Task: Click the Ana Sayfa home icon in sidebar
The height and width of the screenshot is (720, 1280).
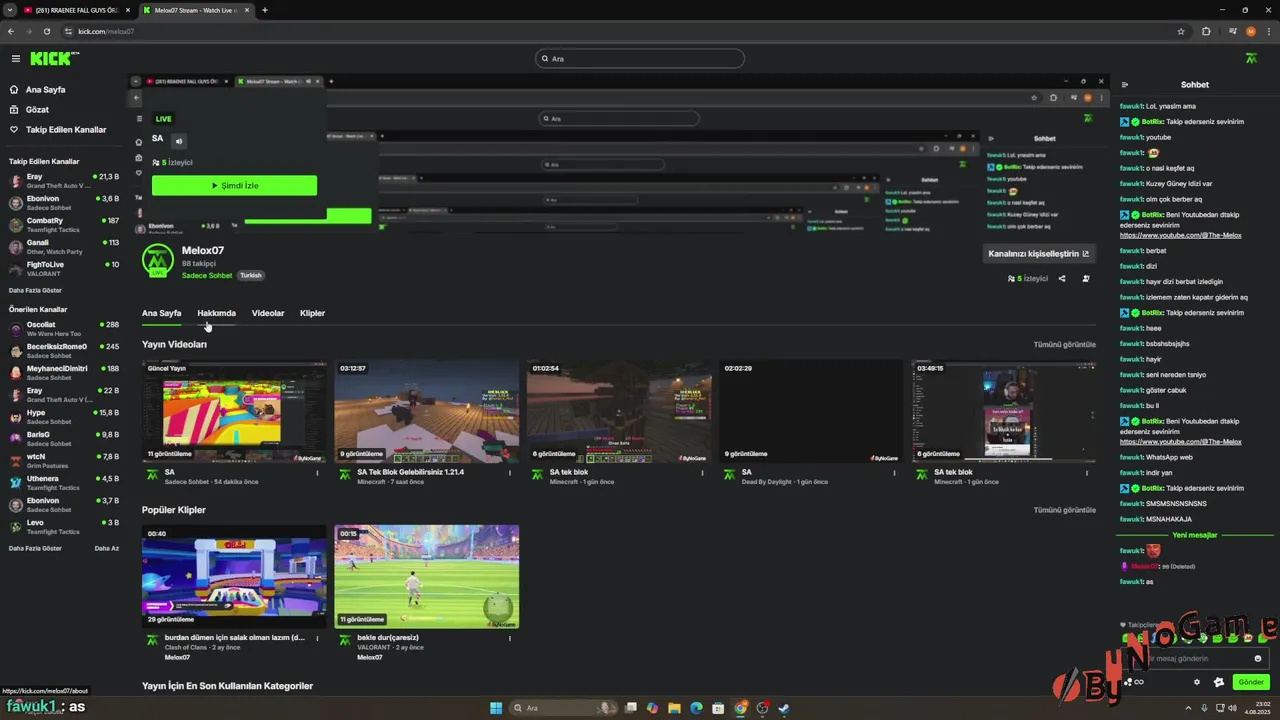Action: 14,90
